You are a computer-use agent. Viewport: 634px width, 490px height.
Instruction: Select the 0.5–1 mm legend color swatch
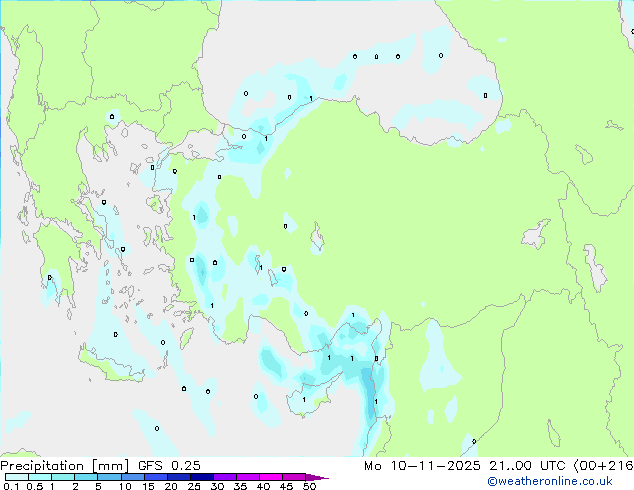(40, 477)
